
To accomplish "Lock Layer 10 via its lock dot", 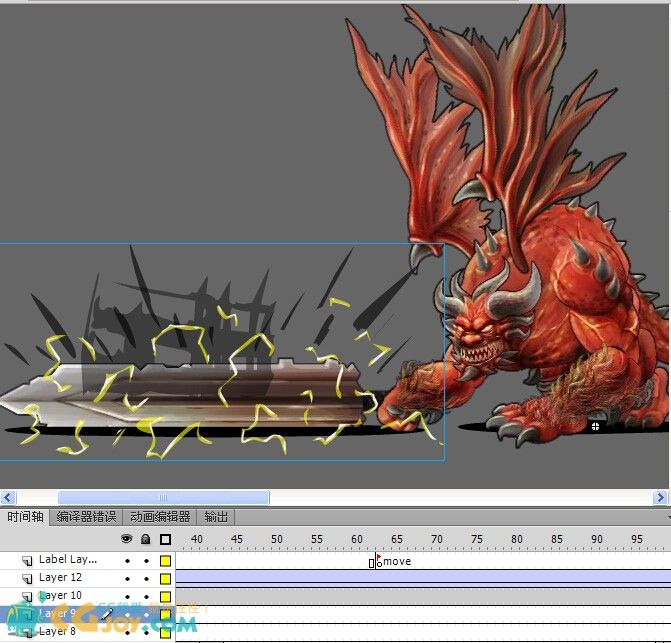I will click(x=146, y=596).
